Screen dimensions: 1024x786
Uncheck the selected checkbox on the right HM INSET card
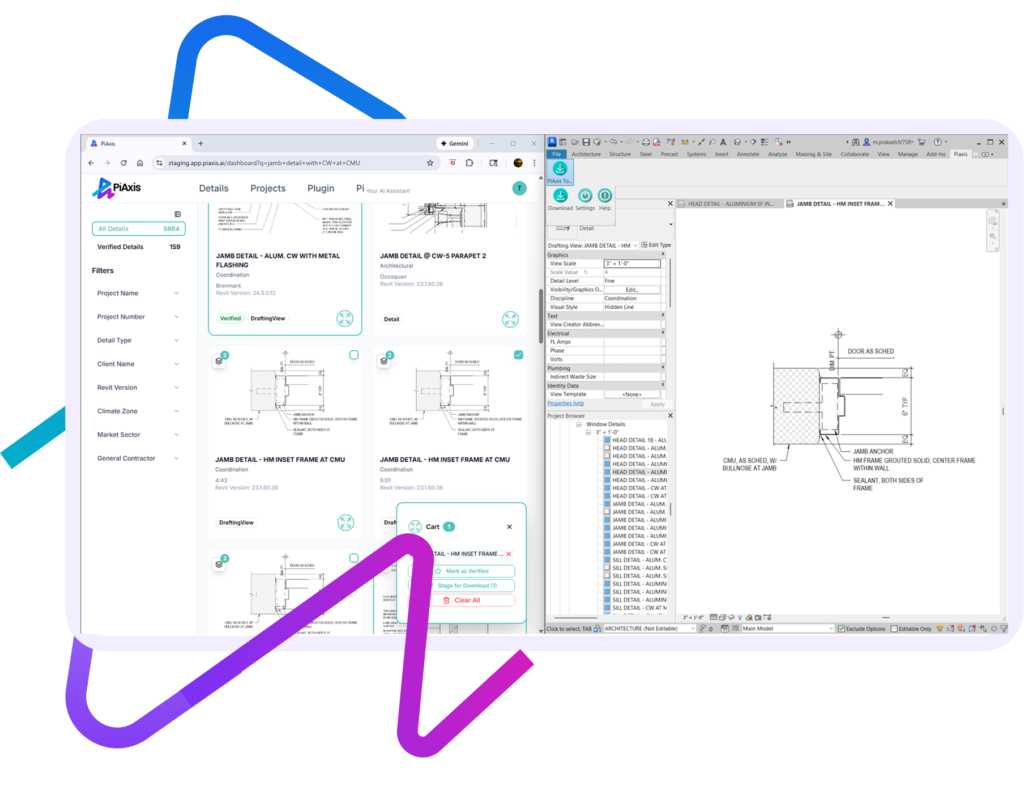point(518,355)
